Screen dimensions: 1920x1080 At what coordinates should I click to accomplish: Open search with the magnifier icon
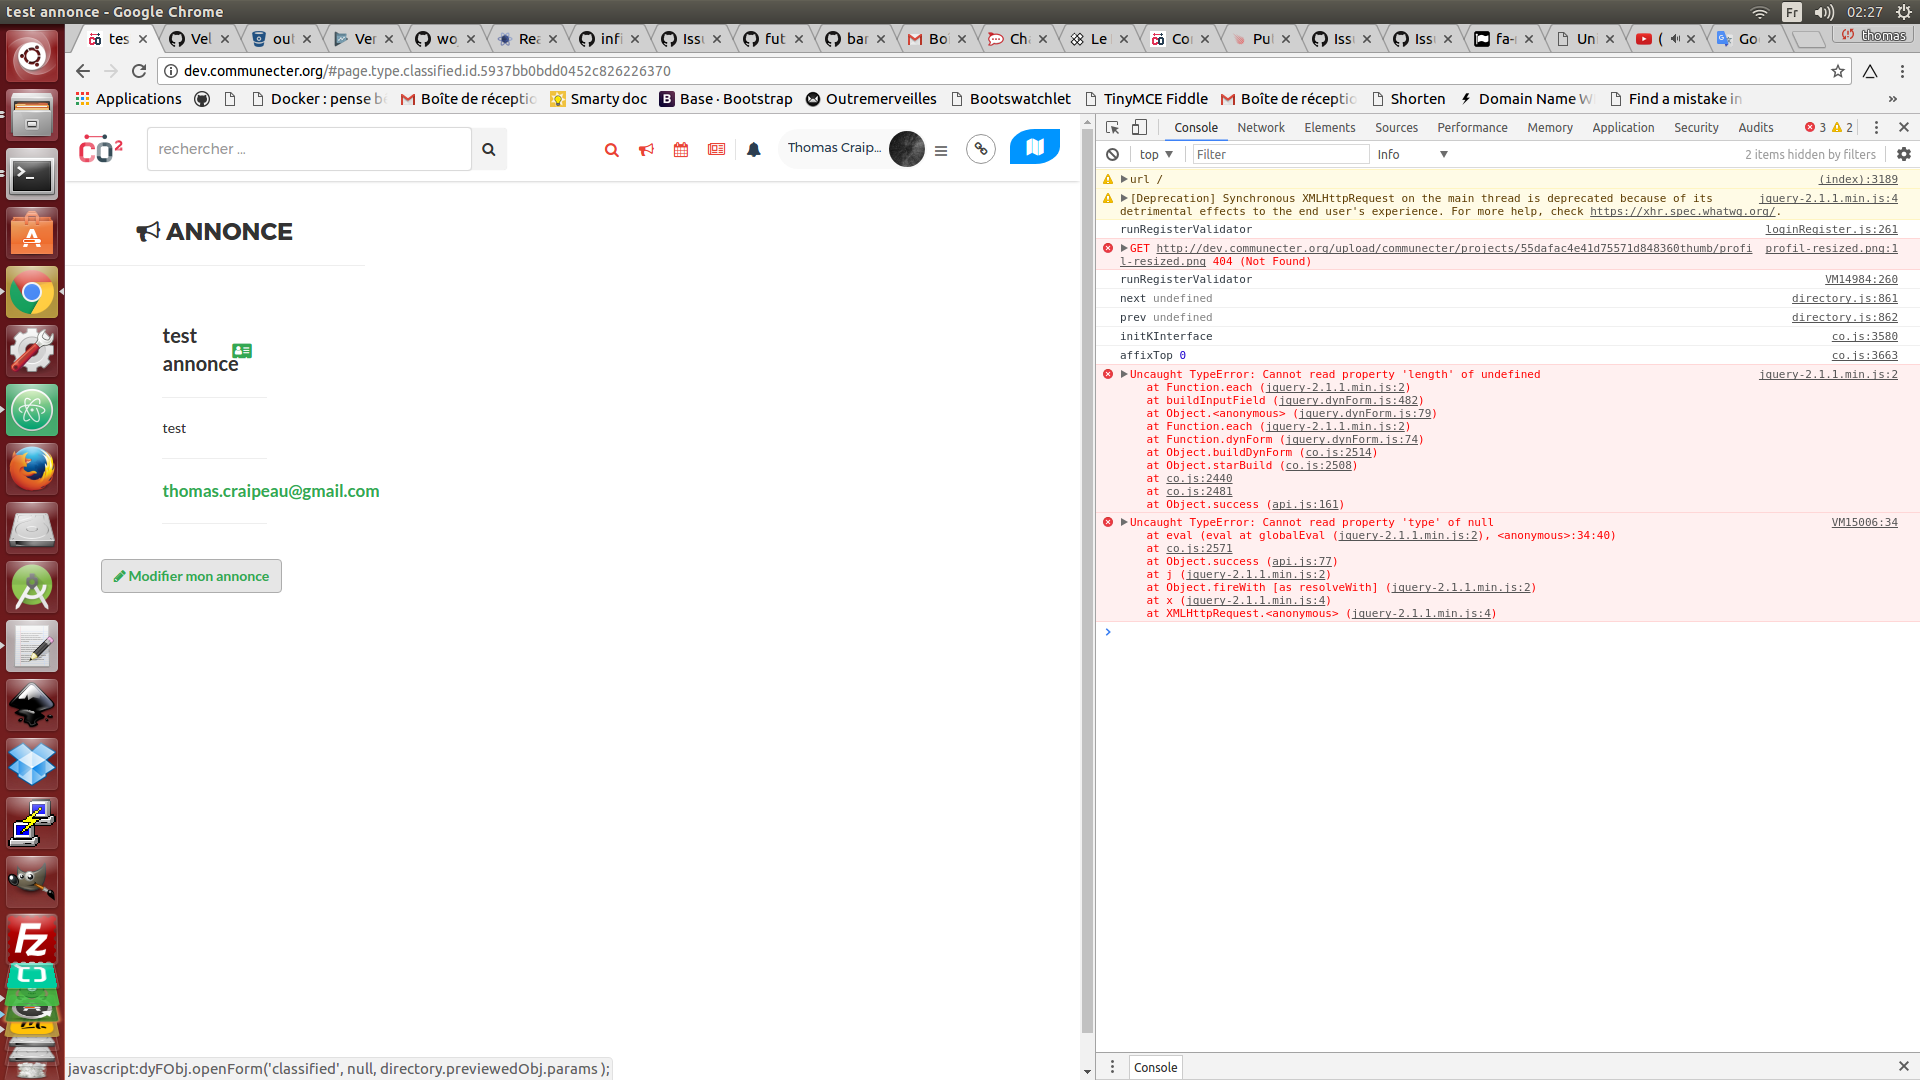coord(611,149)
